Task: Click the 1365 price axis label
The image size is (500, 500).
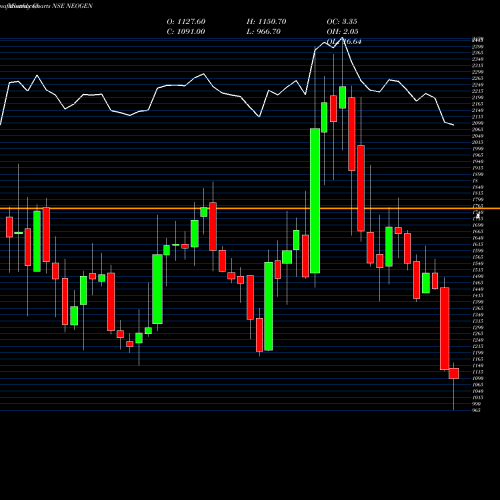Action: tap(478, 308)
